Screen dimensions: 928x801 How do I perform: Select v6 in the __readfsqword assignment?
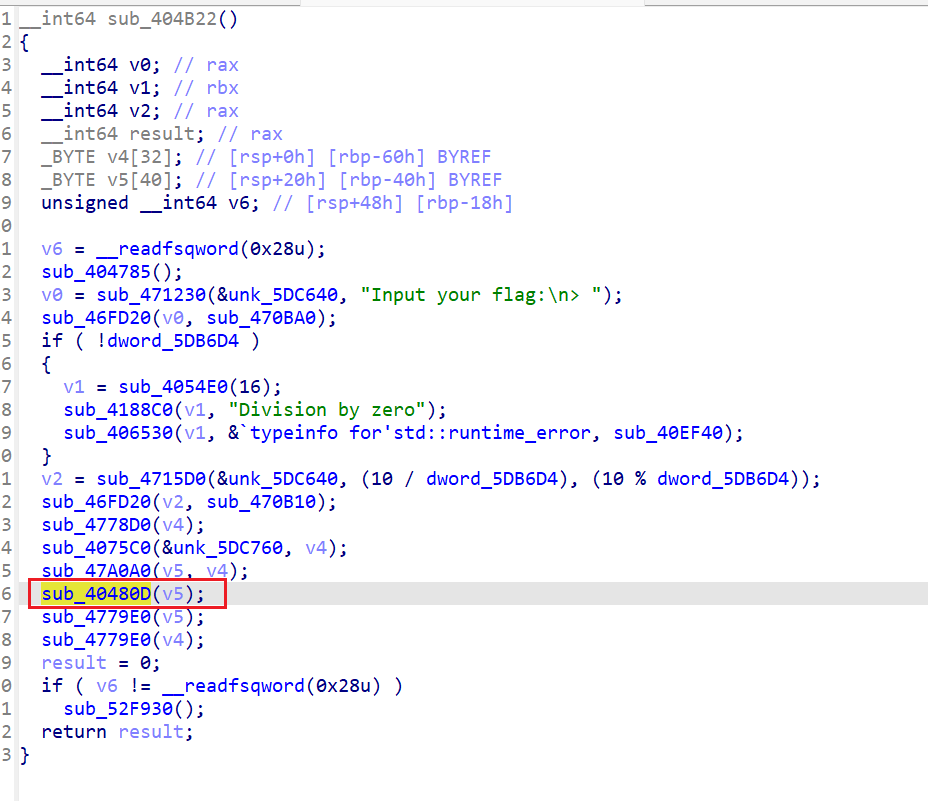(x=52, y=249)
